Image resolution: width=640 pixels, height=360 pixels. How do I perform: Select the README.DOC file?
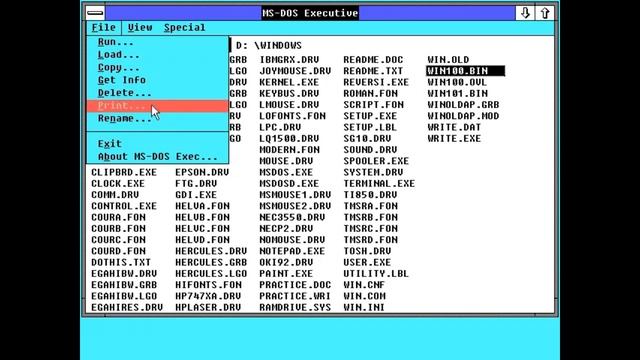pyautogui.click(x=373, y=60)
